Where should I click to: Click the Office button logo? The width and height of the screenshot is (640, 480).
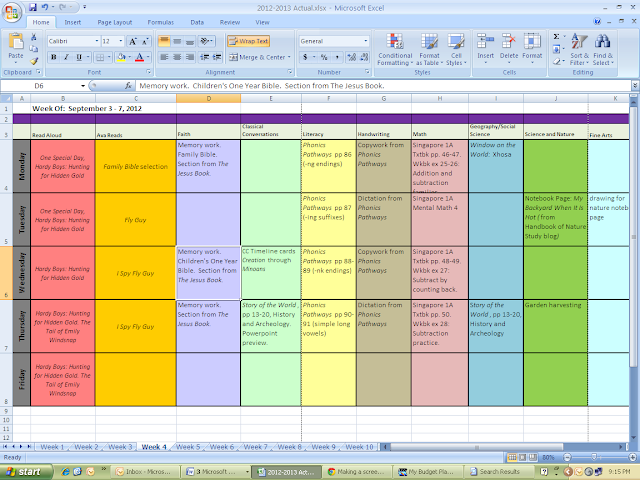11,12
